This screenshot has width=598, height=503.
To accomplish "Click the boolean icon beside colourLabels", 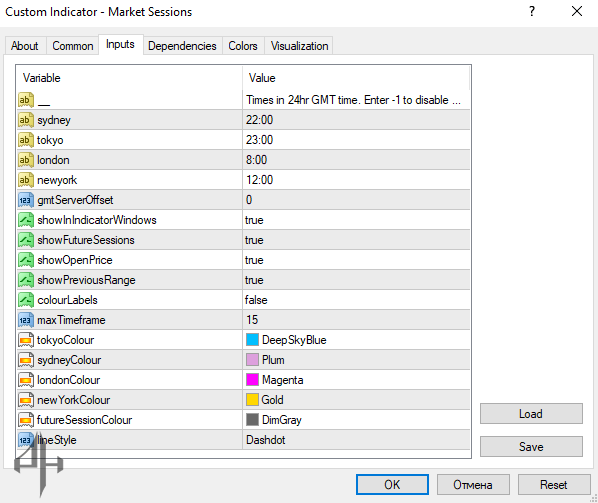I will click(x=26, y=300).
